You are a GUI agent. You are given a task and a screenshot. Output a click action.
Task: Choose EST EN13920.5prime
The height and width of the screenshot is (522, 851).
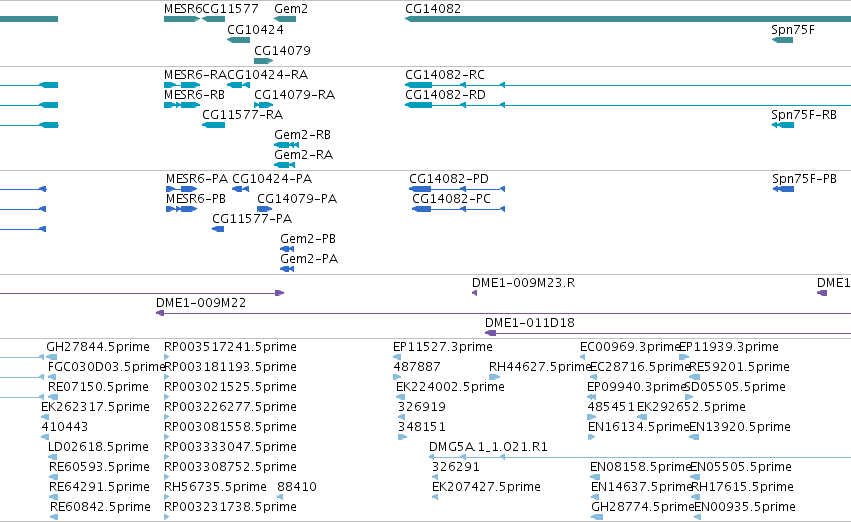click(x=740, y=427)
